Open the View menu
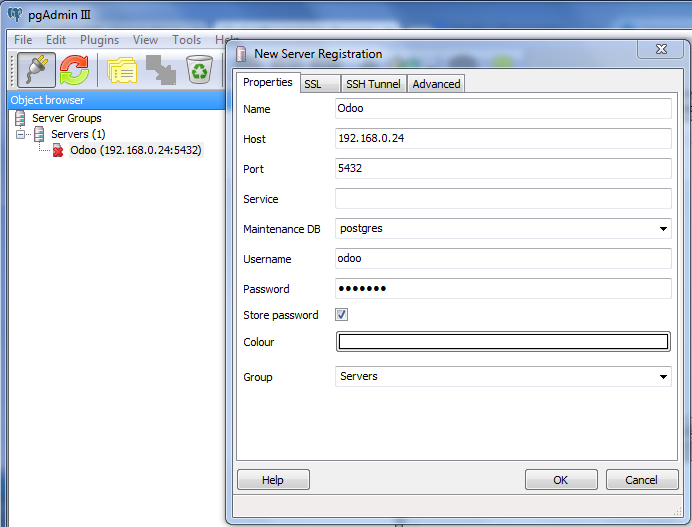The image size is (692, 527). pyautogui.click(x=145, y=40)
